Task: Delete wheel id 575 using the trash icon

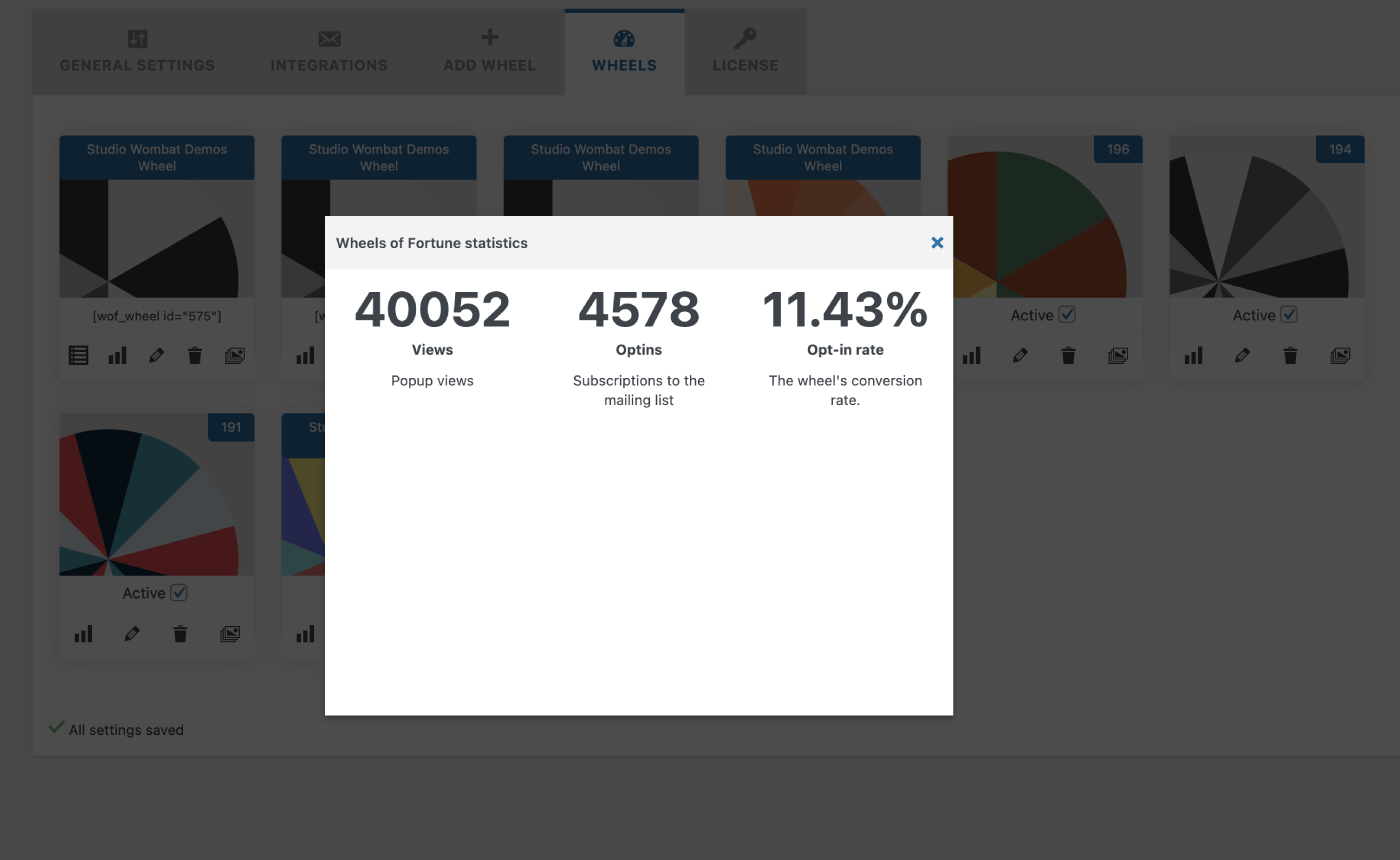Action: click(x=195, y=355)
